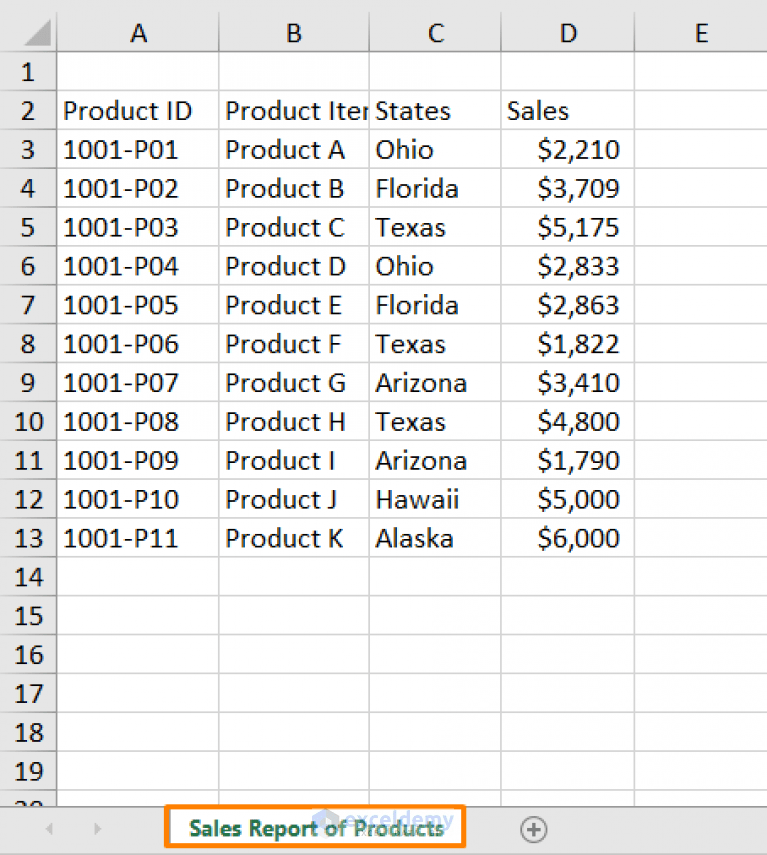Select column header E
The height and width of the screenshot is (855, 767).
pyautogui.click(x=700, y=32)
